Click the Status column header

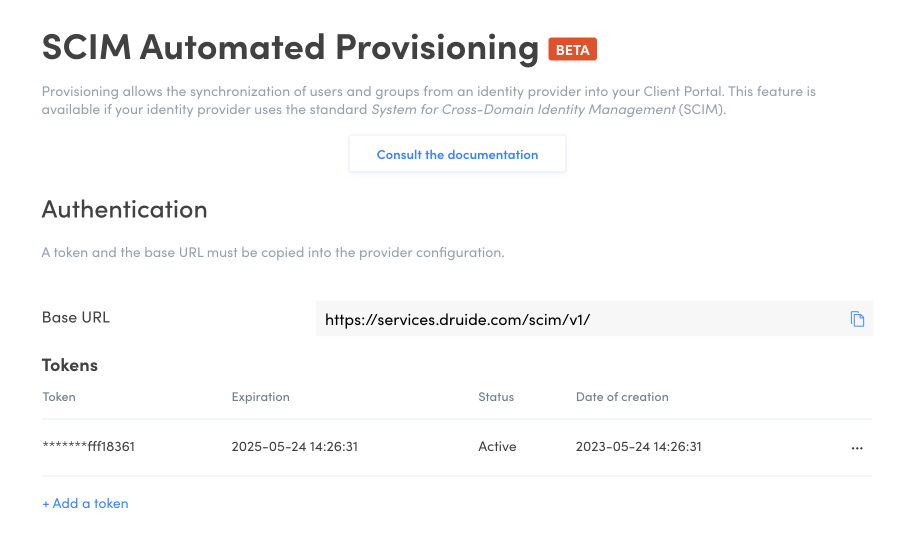[x=496, y=397]
